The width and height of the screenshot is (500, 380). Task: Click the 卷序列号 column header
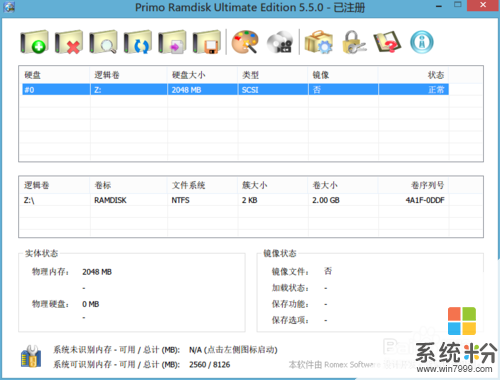pos(414,185)
